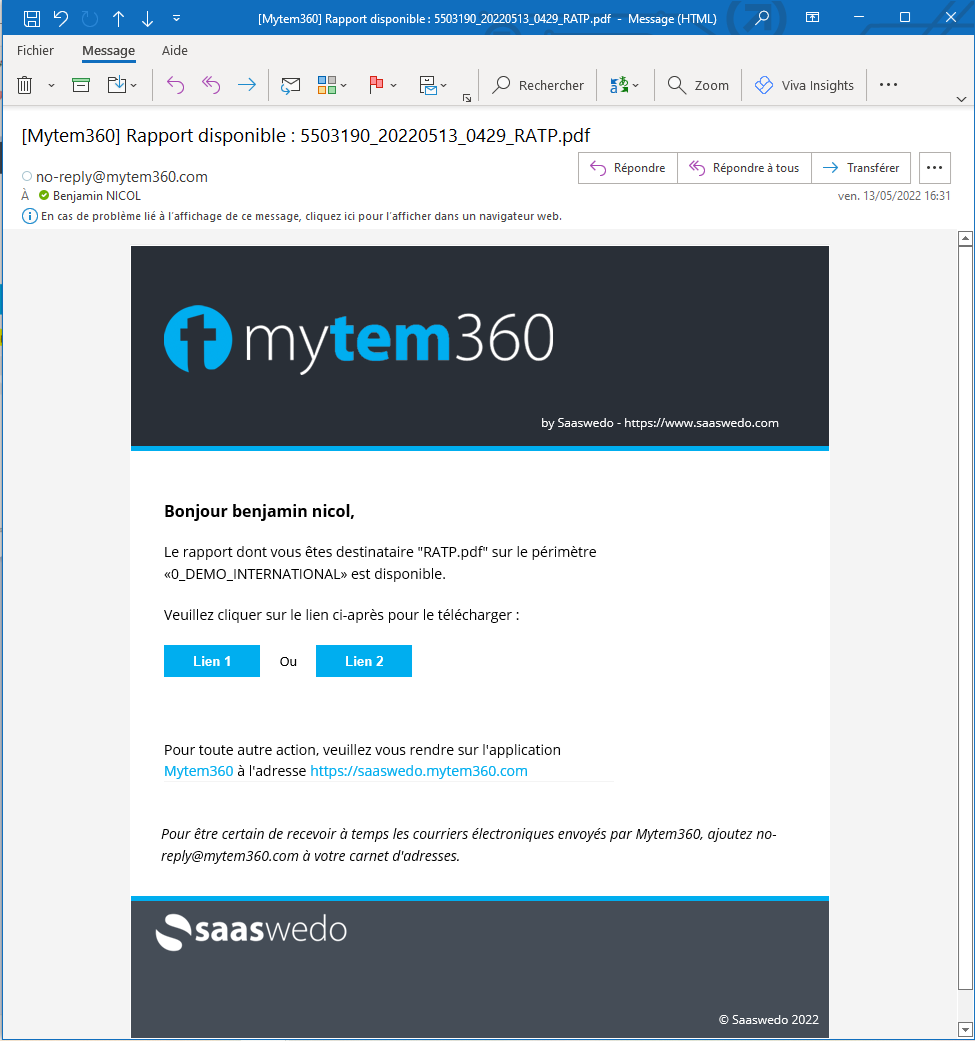Click the Translate icon

tap(619, 85)
